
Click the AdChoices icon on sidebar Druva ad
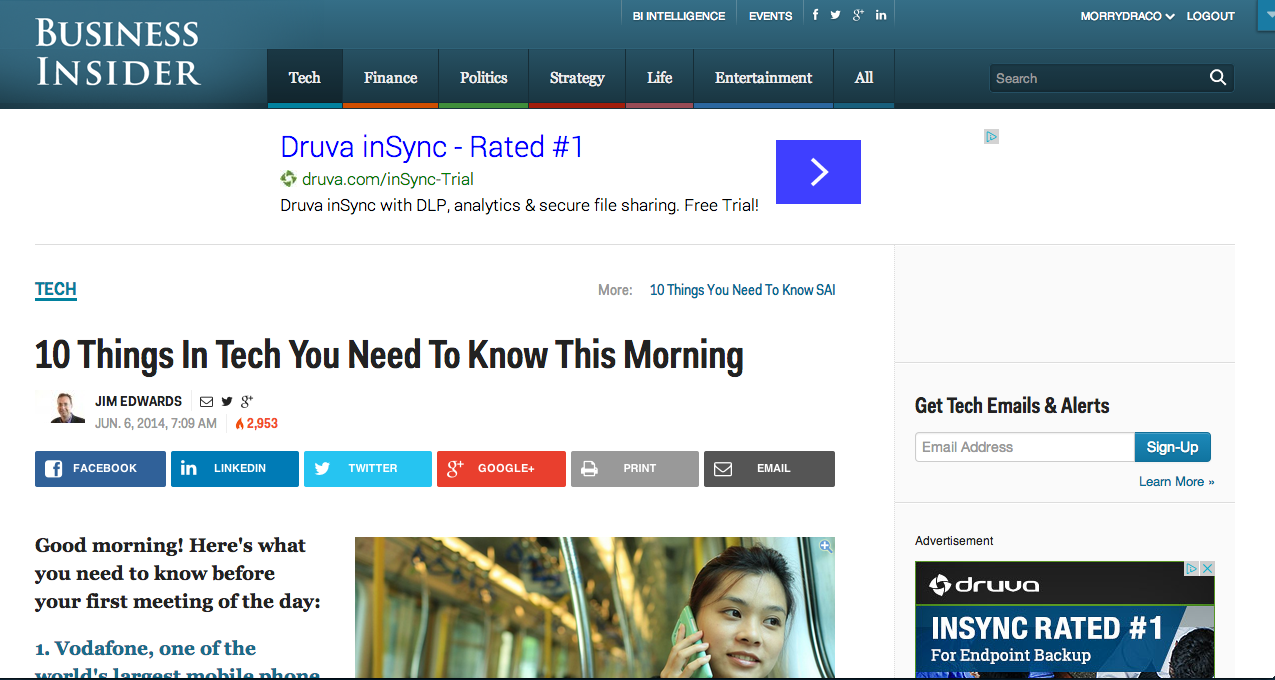pyautogui.click(x=1193, y=568)
